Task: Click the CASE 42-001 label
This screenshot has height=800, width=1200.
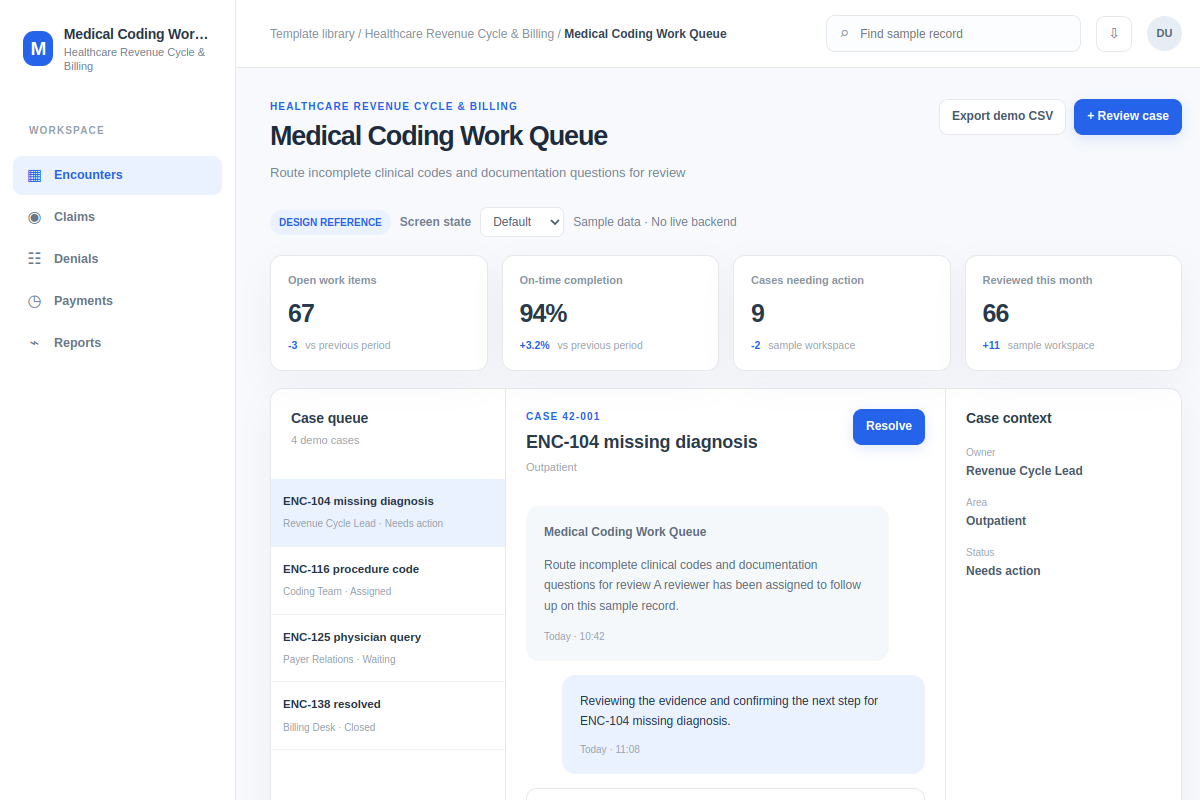Action: click(x=563, y=416)
